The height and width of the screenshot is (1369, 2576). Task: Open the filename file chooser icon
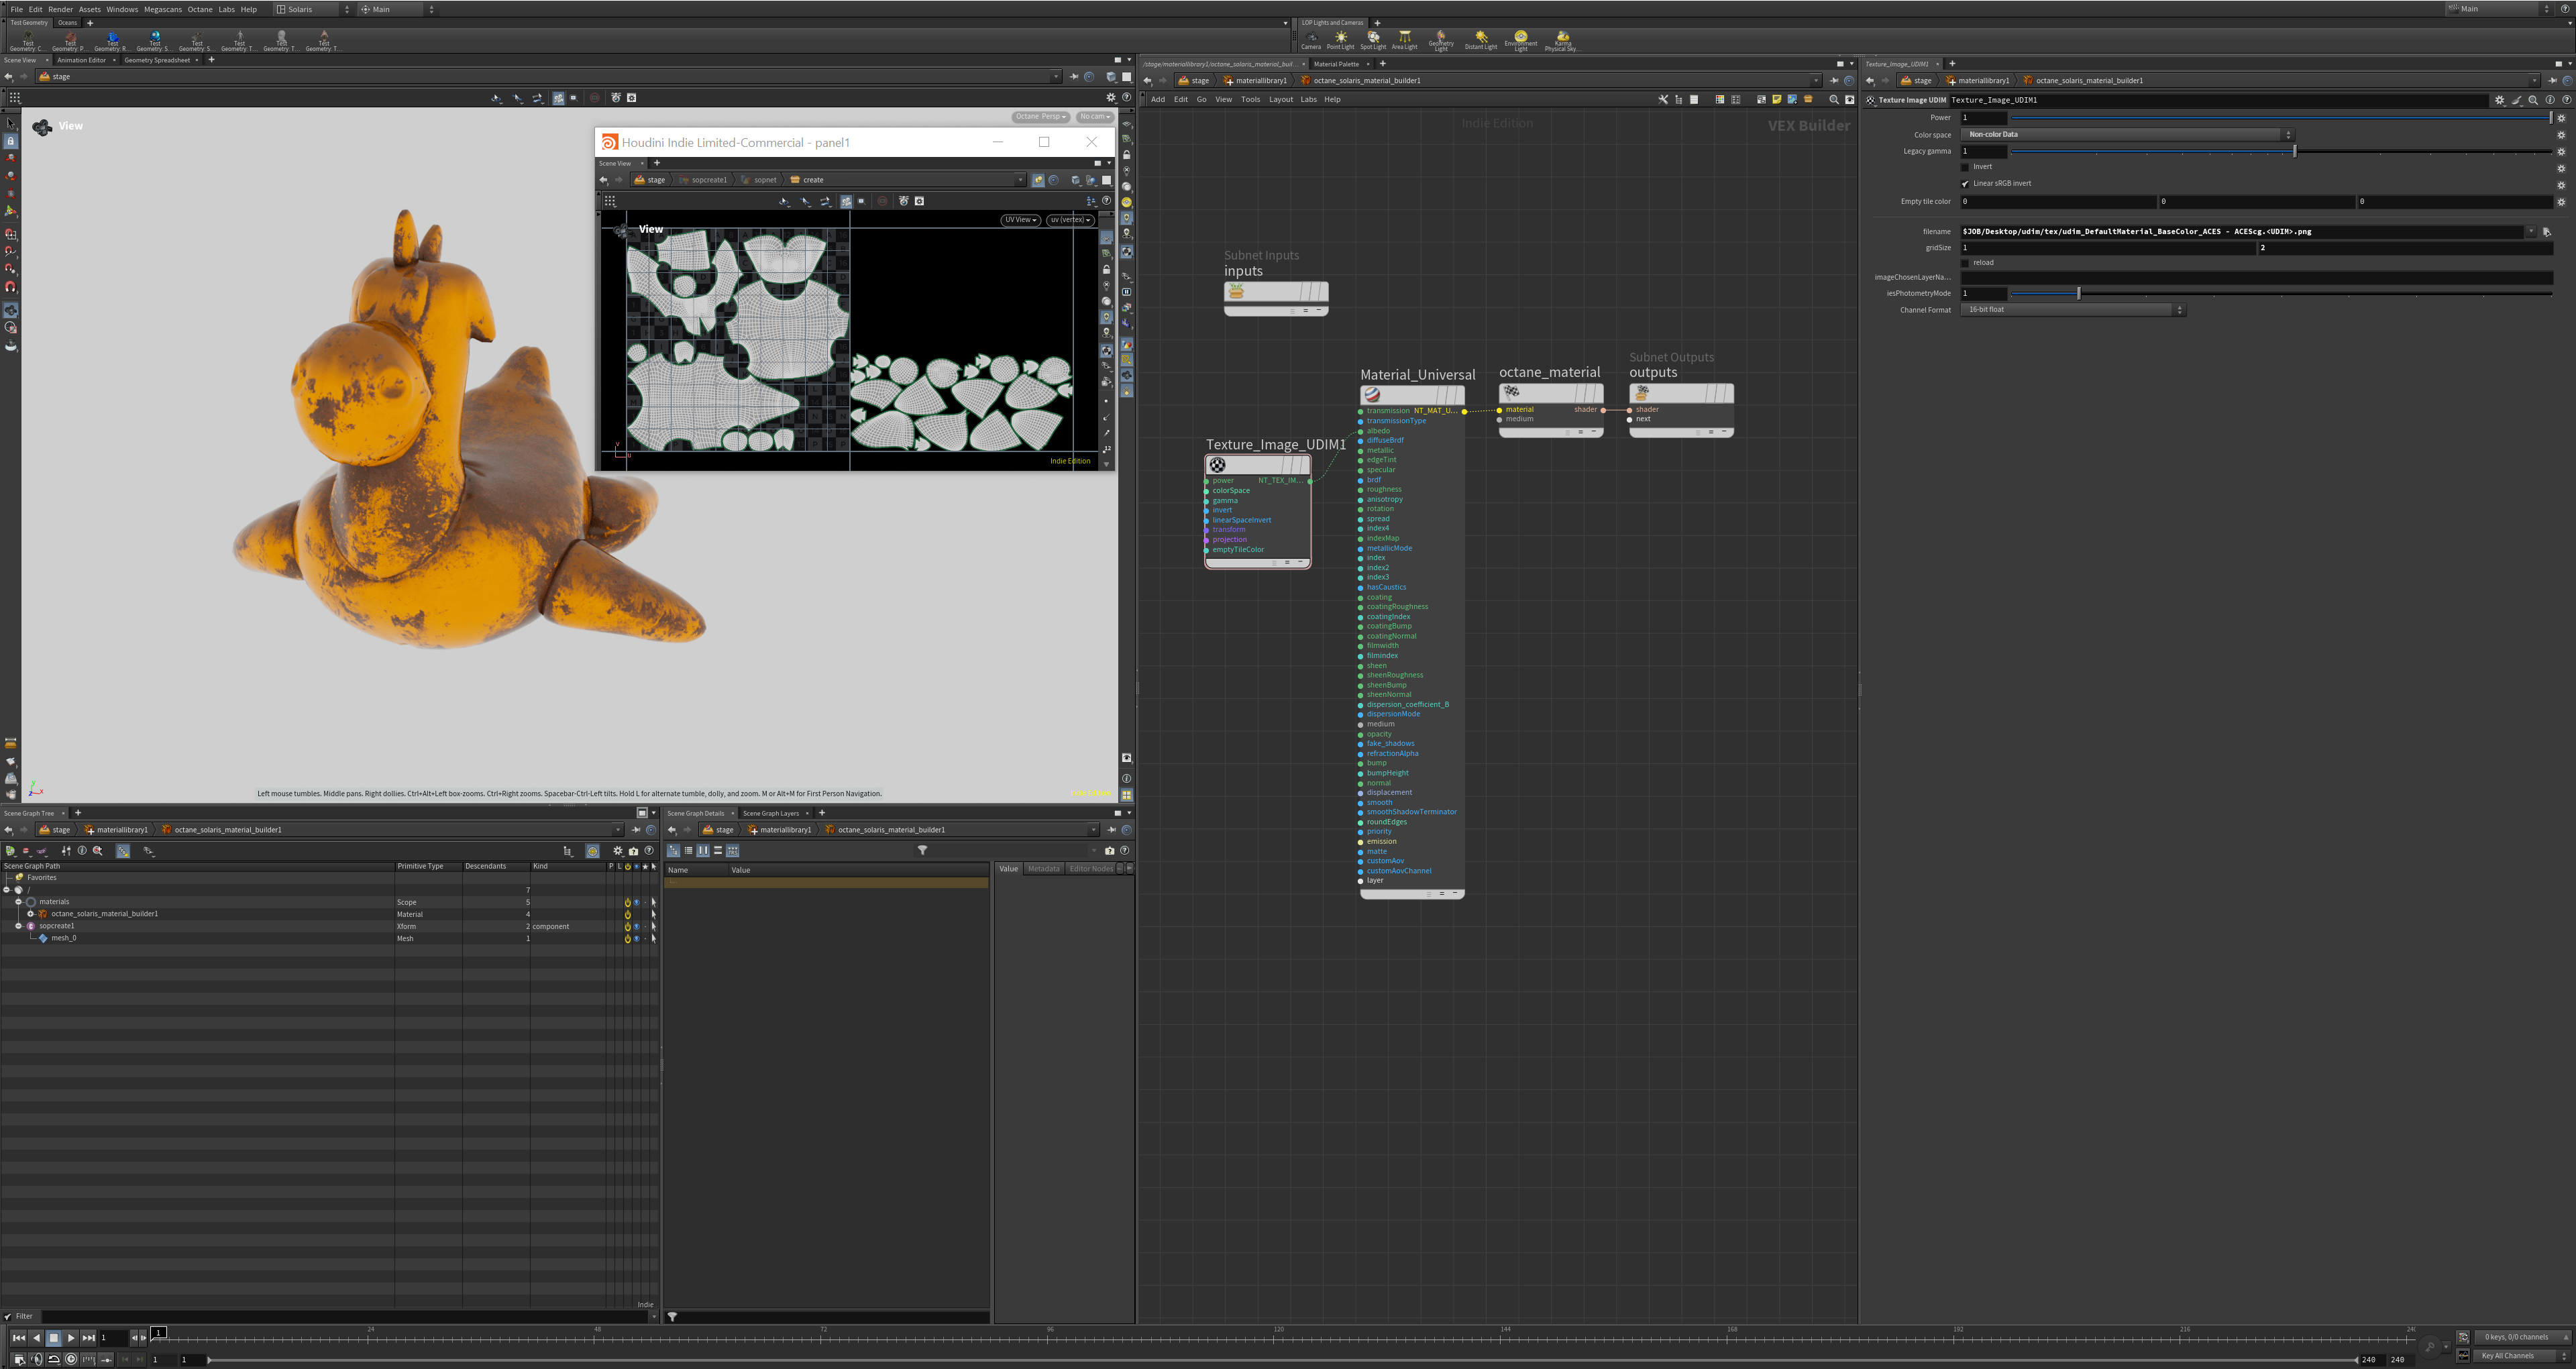(x=2546, y=232)
